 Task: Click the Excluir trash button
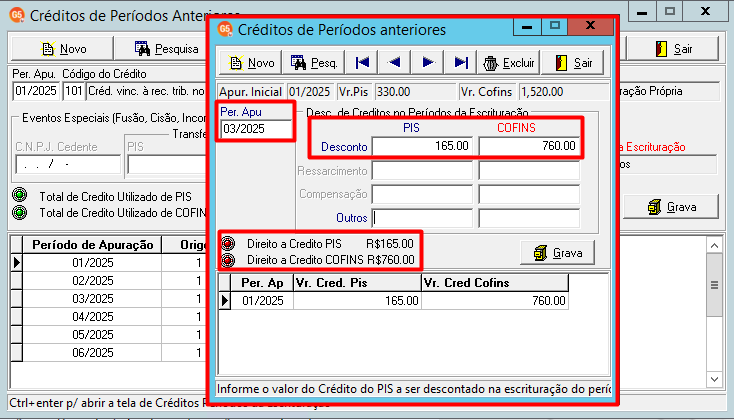(x=509, y=63)
